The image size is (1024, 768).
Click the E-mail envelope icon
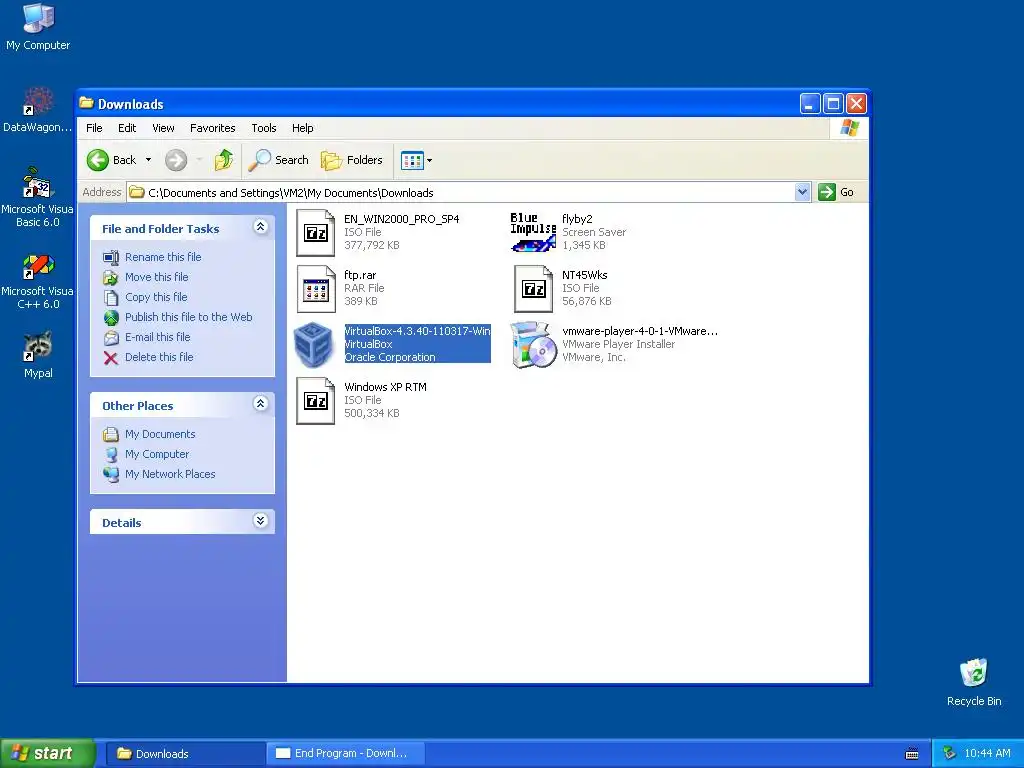[x=111, y=338]
